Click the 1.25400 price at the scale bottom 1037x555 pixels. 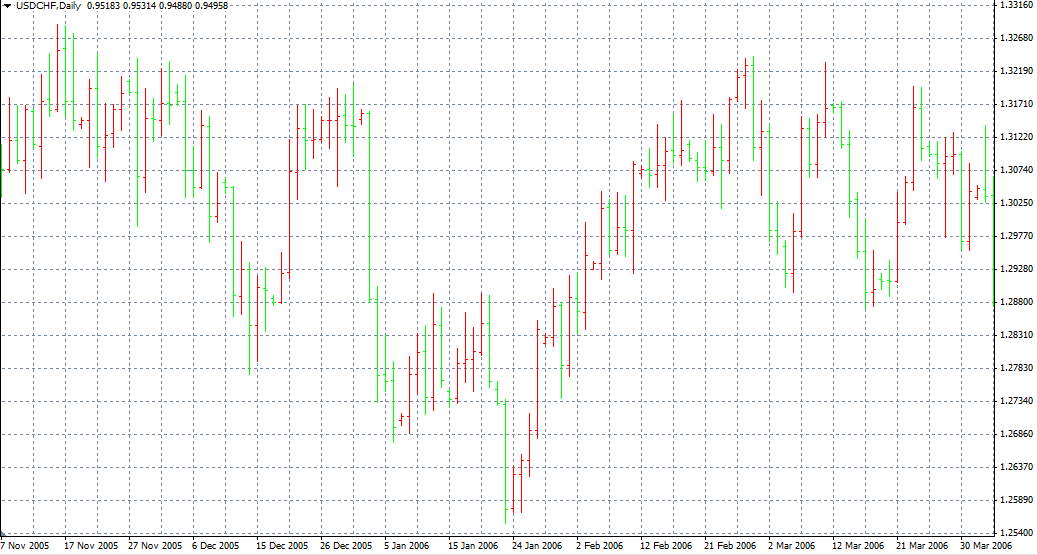coord(1016,533)
